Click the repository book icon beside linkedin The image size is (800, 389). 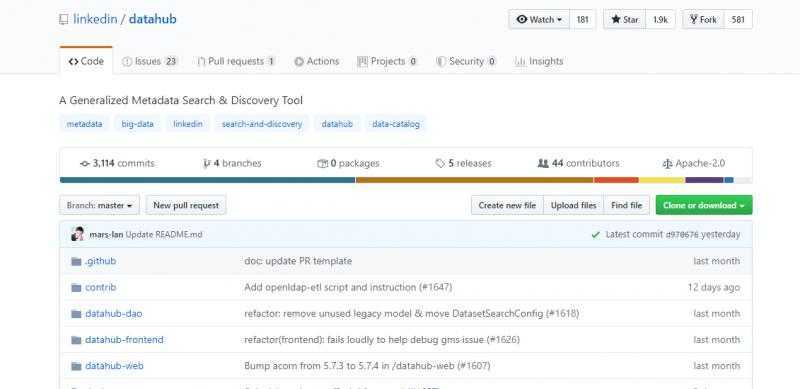[x=63, y=20]
